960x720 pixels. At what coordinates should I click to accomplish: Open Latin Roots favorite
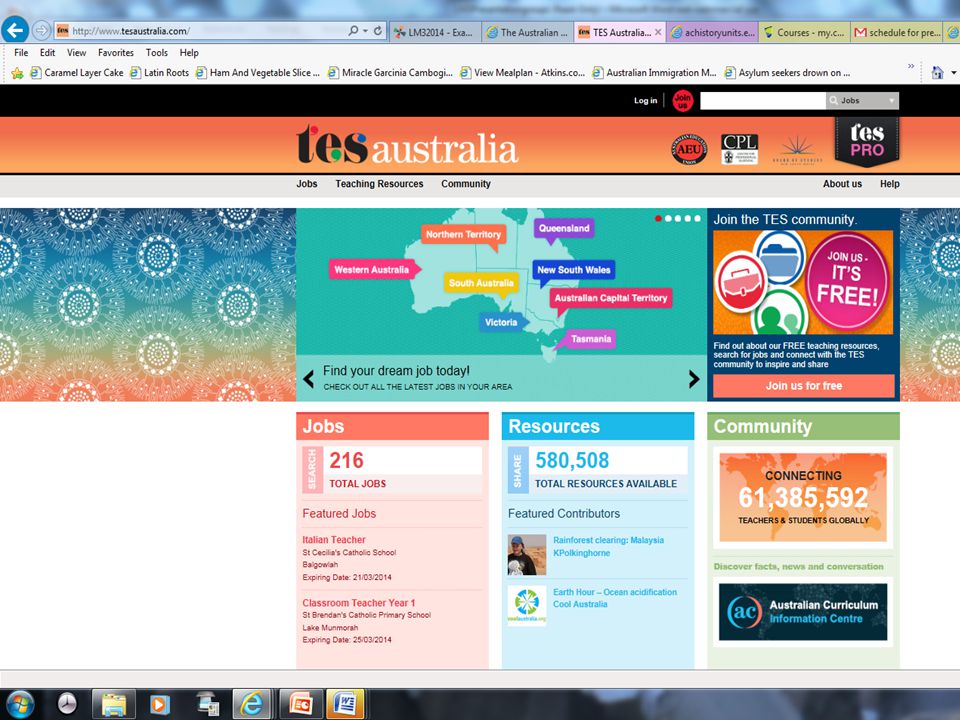coord(159,73)
